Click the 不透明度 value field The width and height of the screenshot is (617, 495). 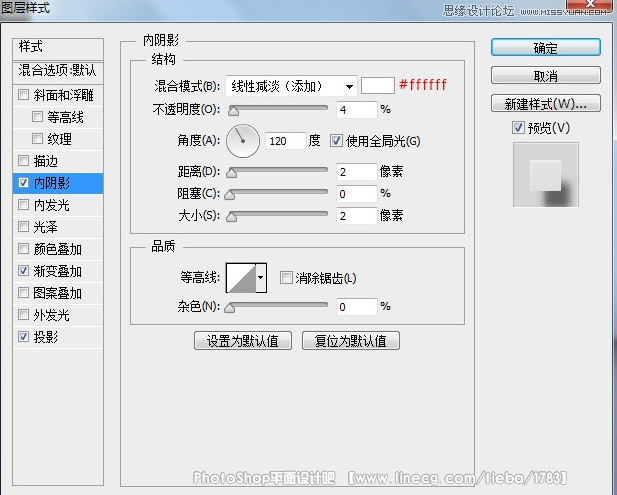point(357,110)
